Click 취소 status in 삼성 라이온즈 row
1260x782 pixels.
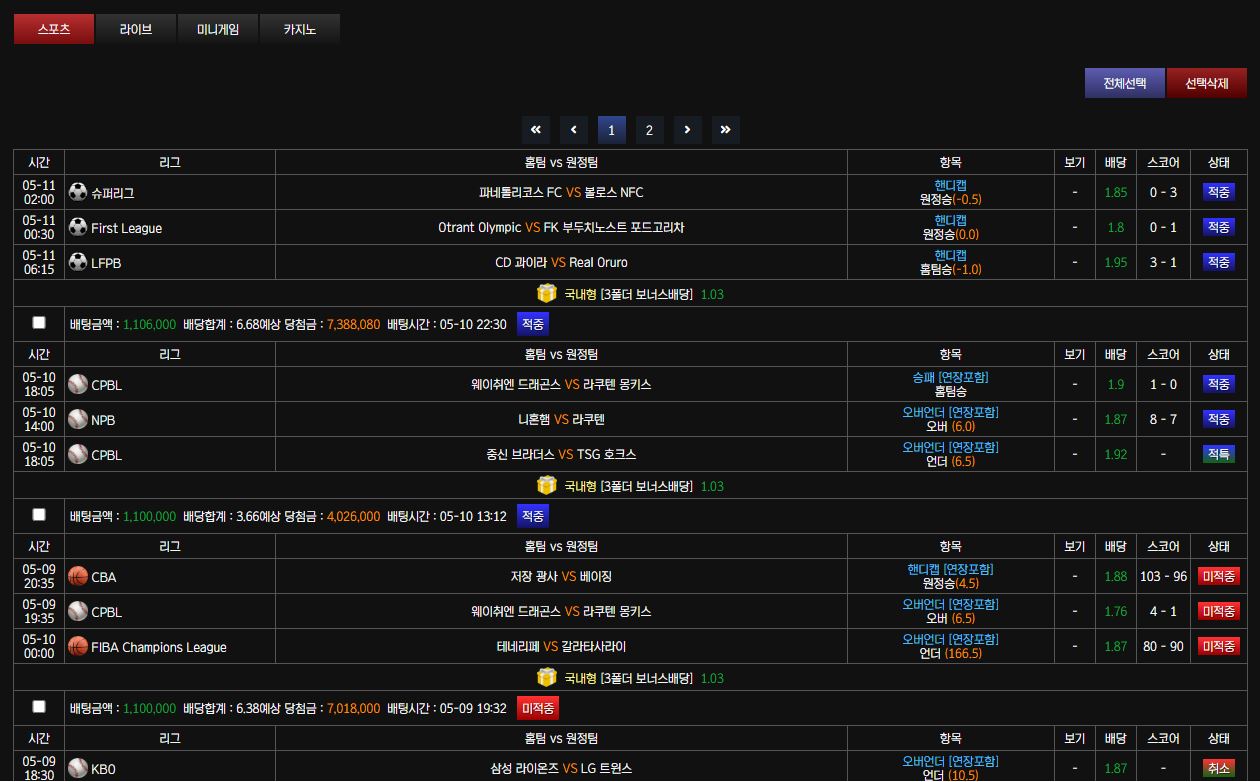pyautogui.click(x=1218, y=768)
